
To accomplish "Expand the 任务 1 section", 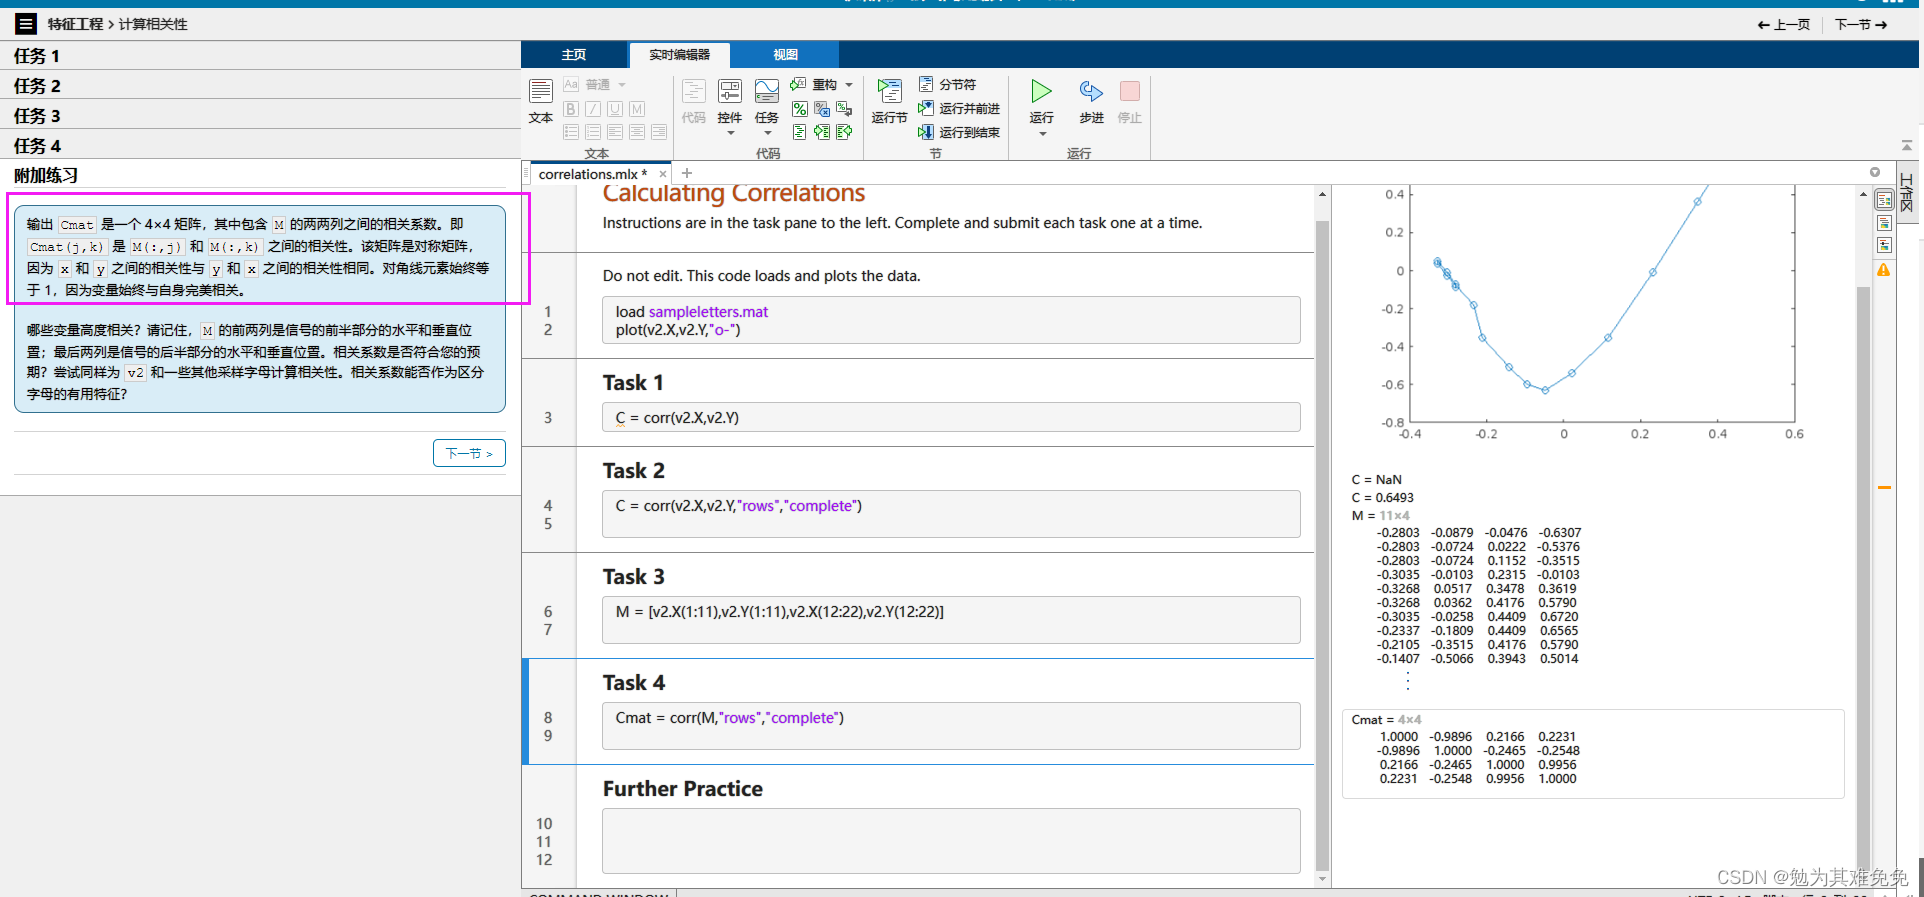I will click(x=260, y=56).
